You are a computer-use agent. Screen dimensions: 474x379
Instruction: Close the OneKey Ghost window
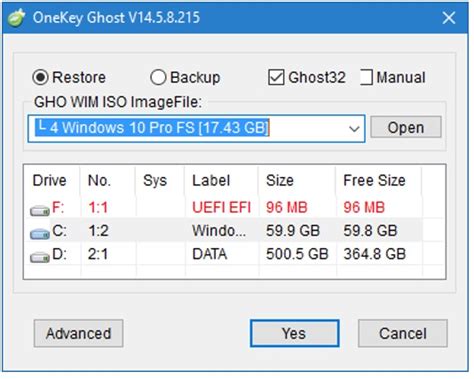tap(449, 18)
